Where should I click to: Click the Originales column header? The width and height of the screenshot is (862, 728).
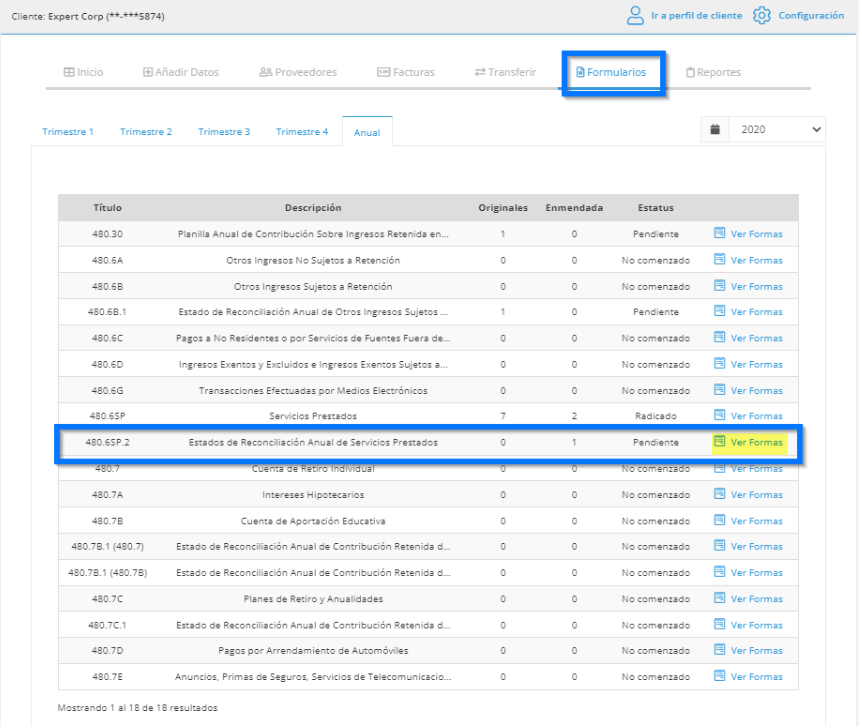(505, 208)
